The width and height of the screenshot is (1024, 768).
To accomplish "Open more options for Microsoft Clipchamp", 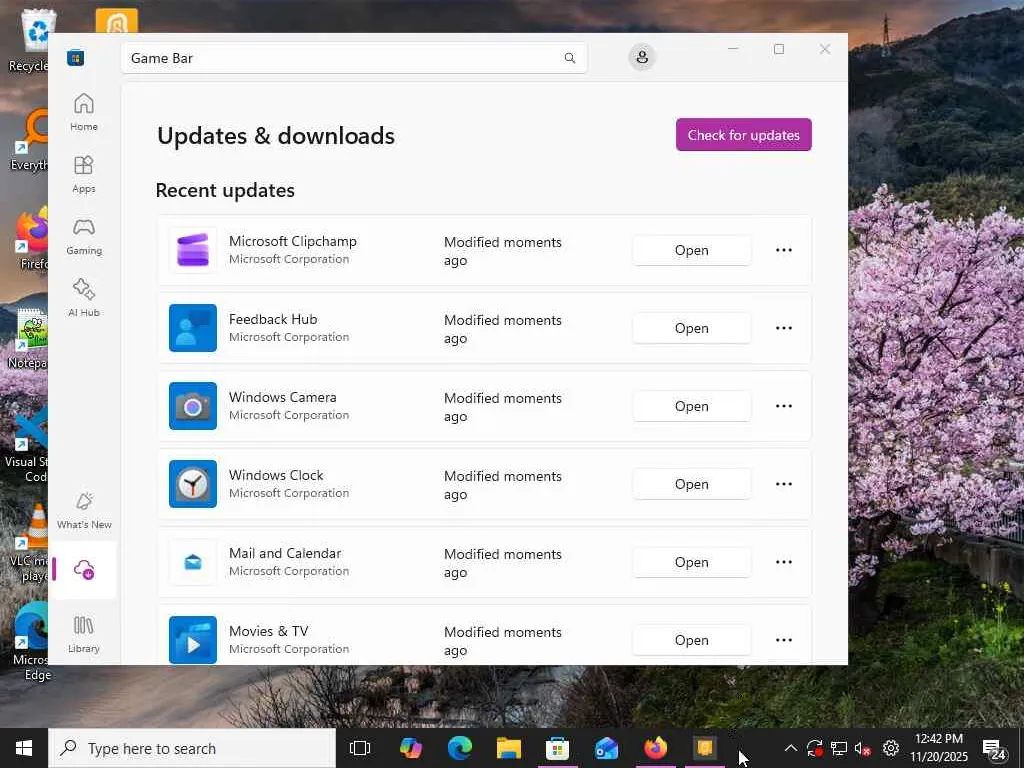I will point(784,250).
